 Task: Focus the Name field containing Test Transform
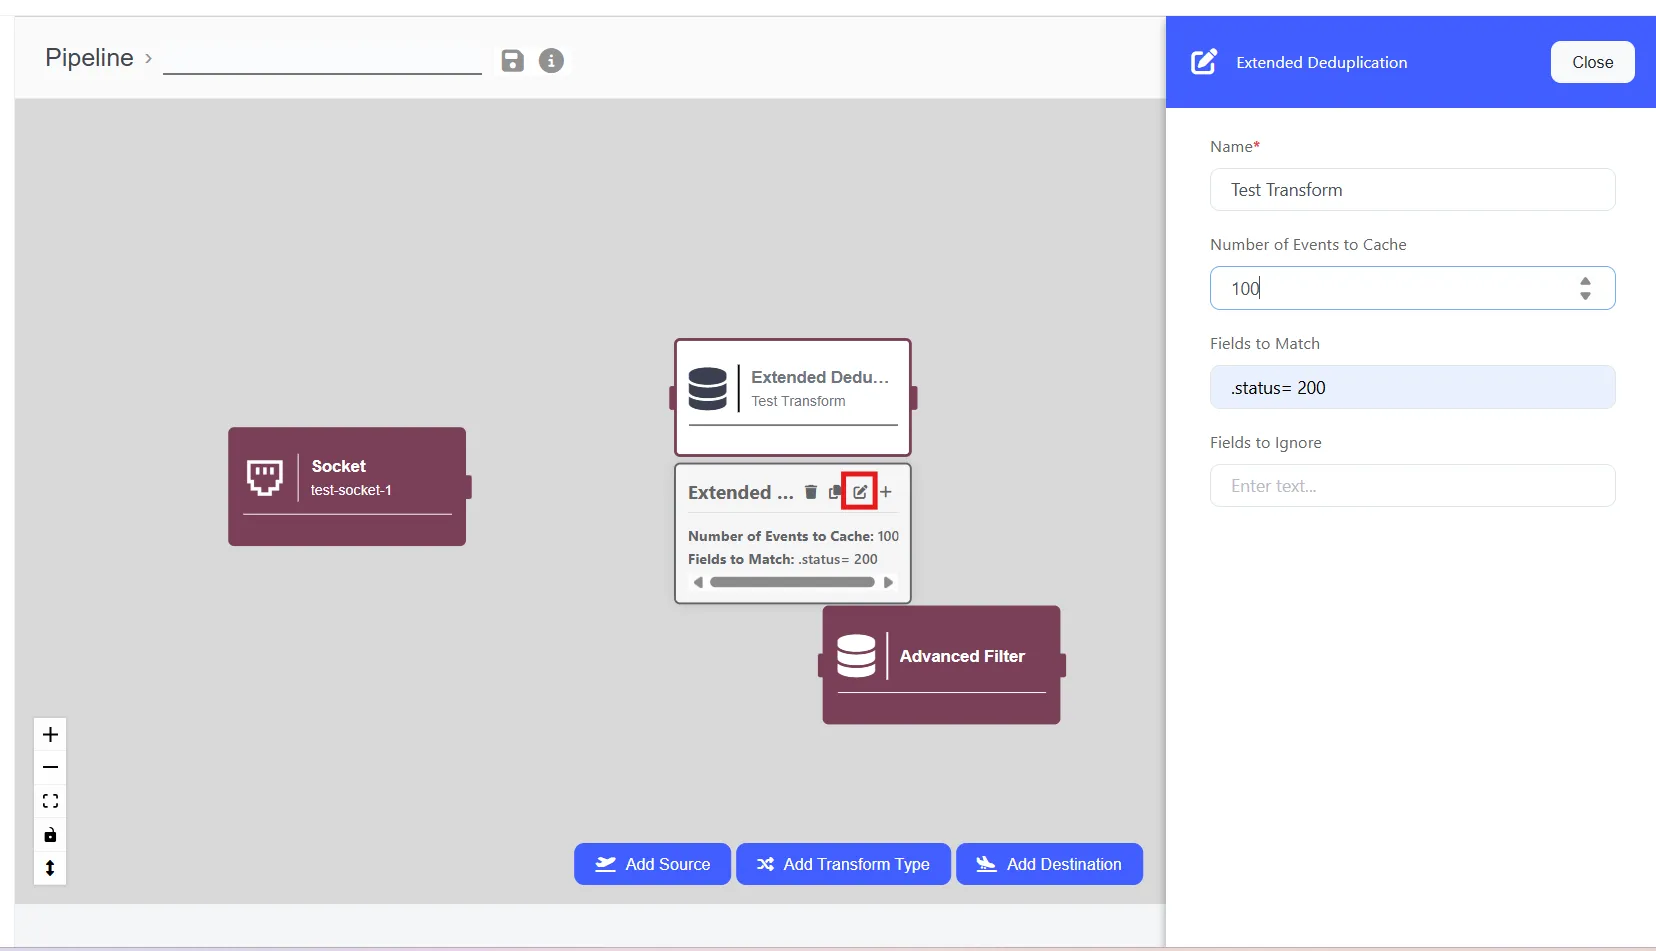click(x=1412, y=190)
